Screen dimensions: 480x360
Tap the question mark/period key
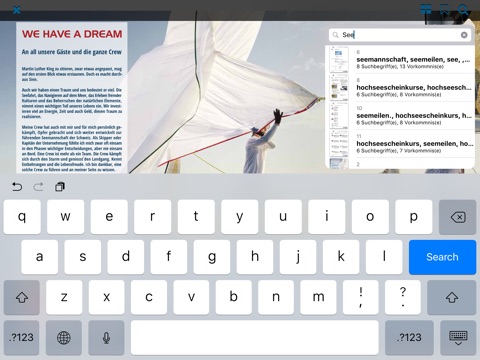click(x=403, y=297)
